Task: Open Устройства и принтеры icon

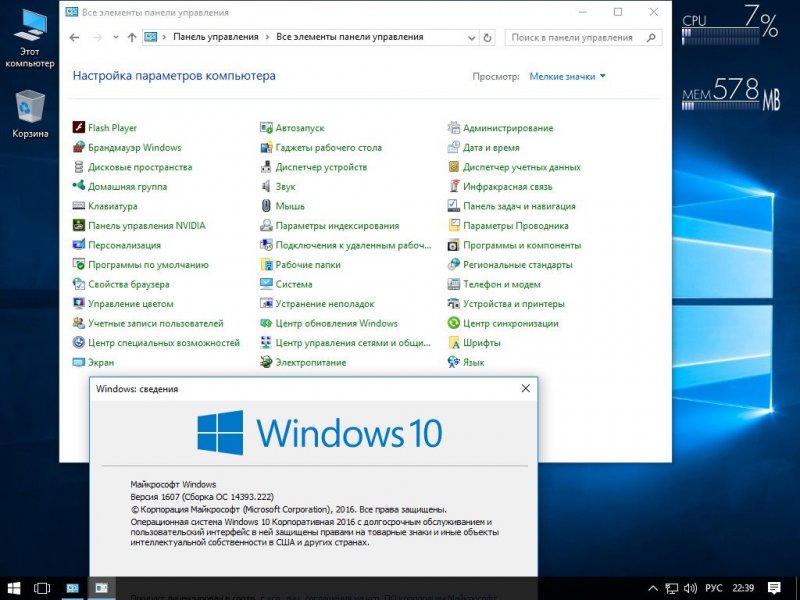Action: [454, 304]
